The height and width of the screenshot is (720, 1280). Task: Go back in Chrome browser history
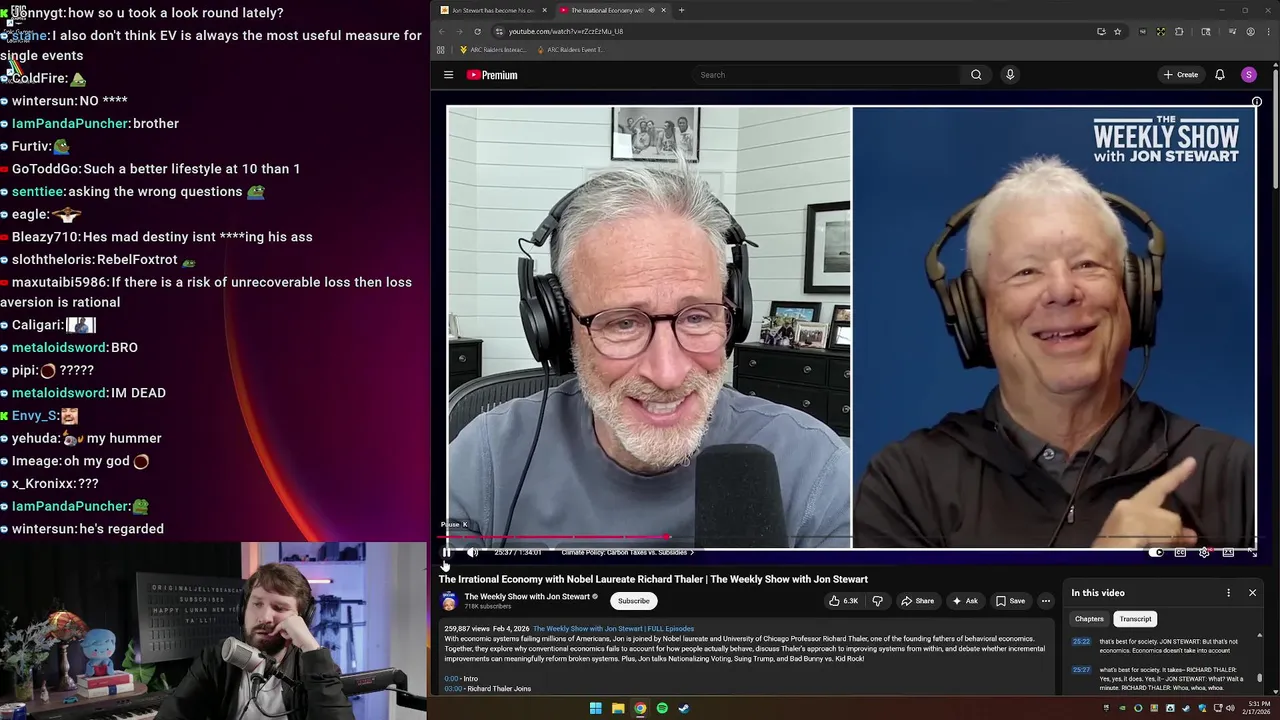click(x=442, y=31)
